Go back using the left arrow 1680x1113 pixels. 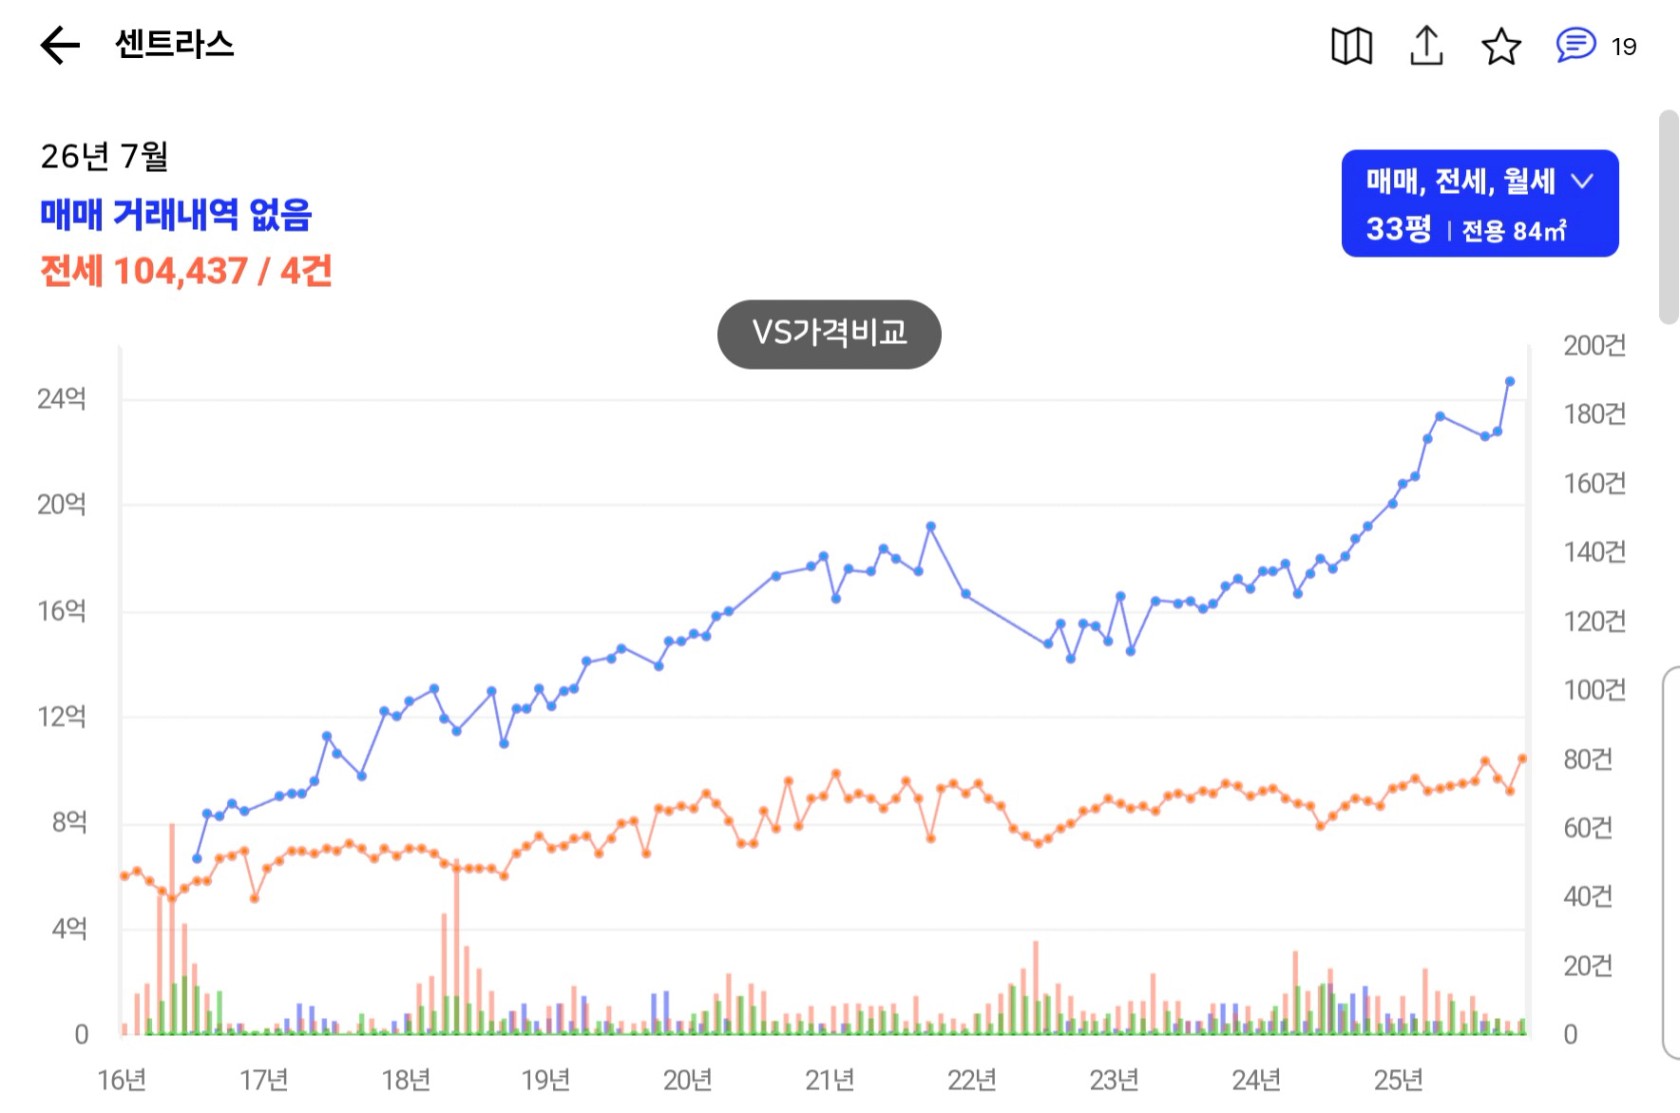(x=60, y=45)
